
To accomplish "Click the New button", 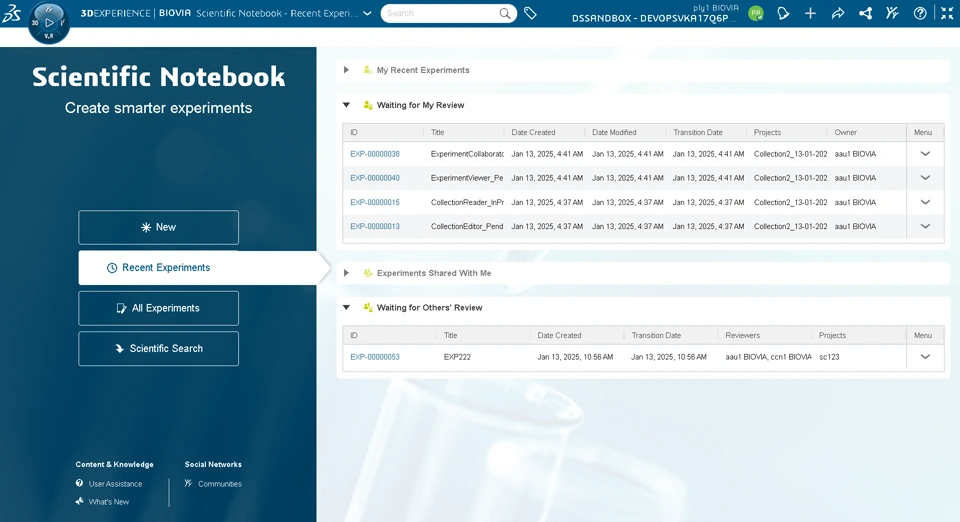I will [159, 227].
